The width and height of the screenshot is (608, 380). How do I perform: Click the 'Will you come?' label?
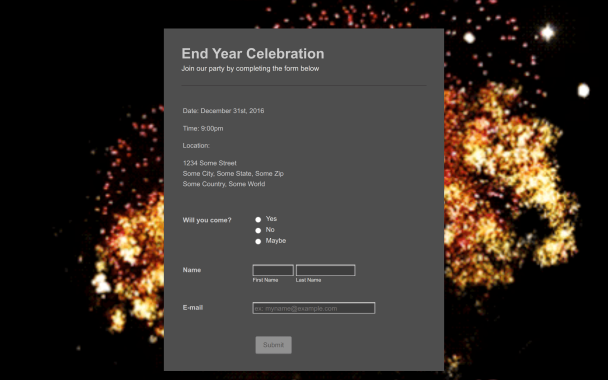click(207, 220)
